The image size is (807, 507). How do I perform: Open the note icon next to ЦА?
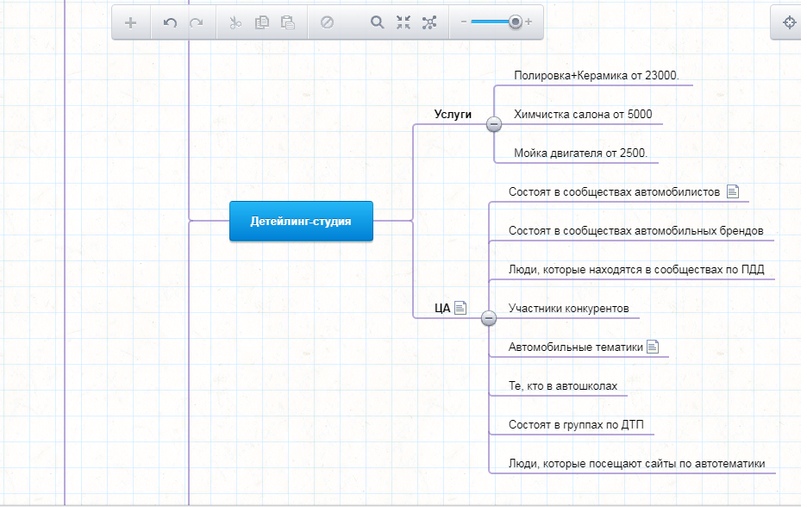(461, 308)
